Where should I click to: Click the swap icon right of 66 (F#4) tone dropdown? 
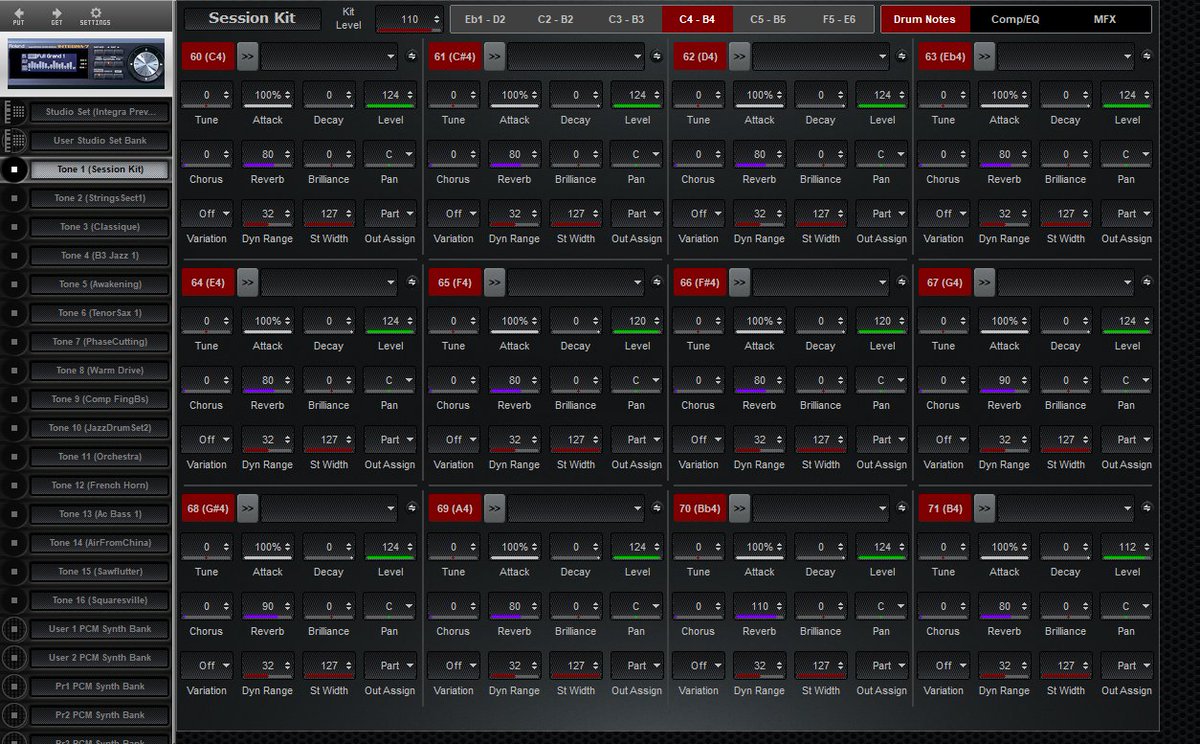pyautogui.click(x=902, y=282)
